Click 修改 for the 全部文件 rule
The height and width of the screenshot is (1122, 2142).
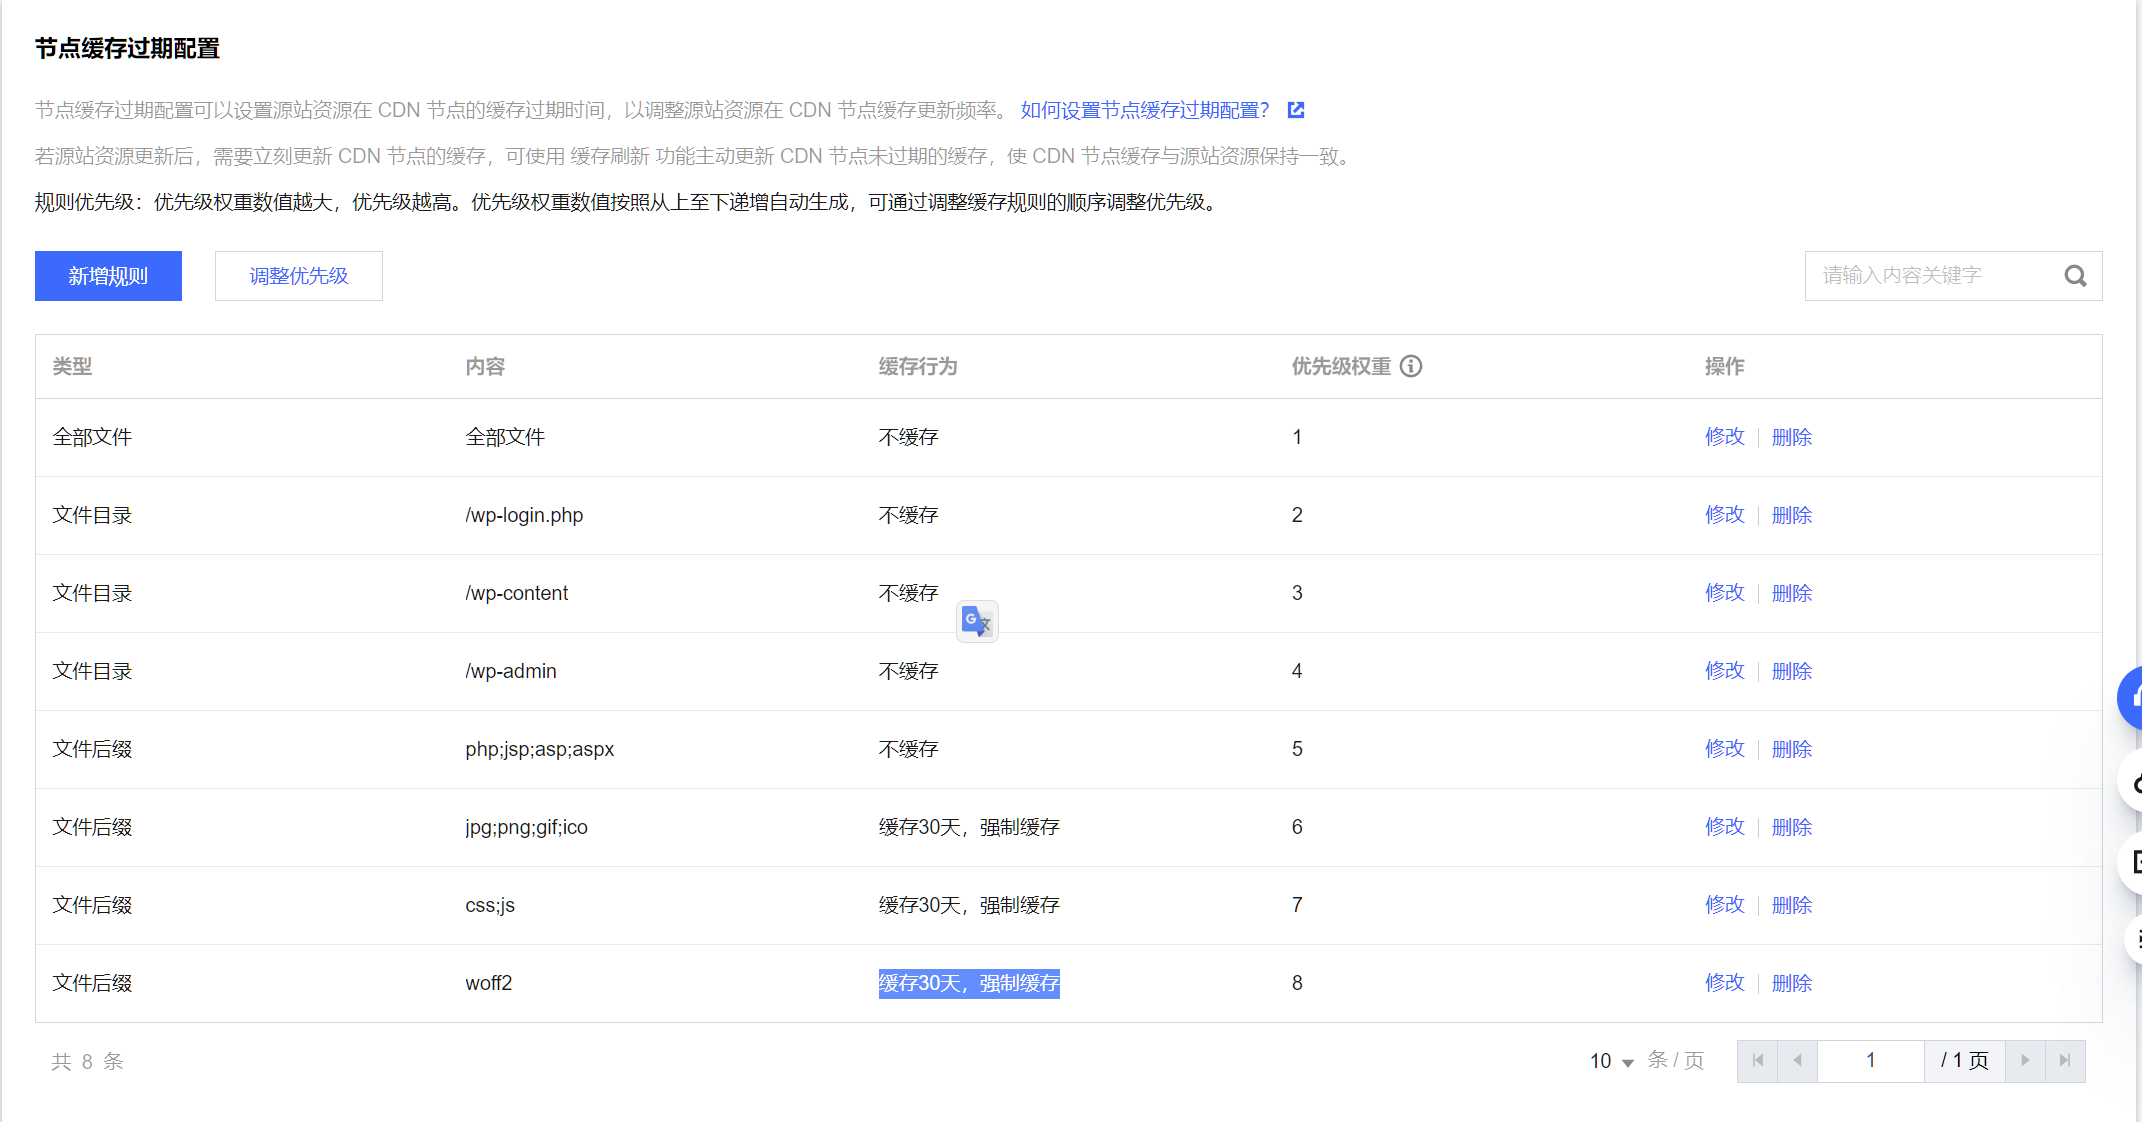[1724, 437]
